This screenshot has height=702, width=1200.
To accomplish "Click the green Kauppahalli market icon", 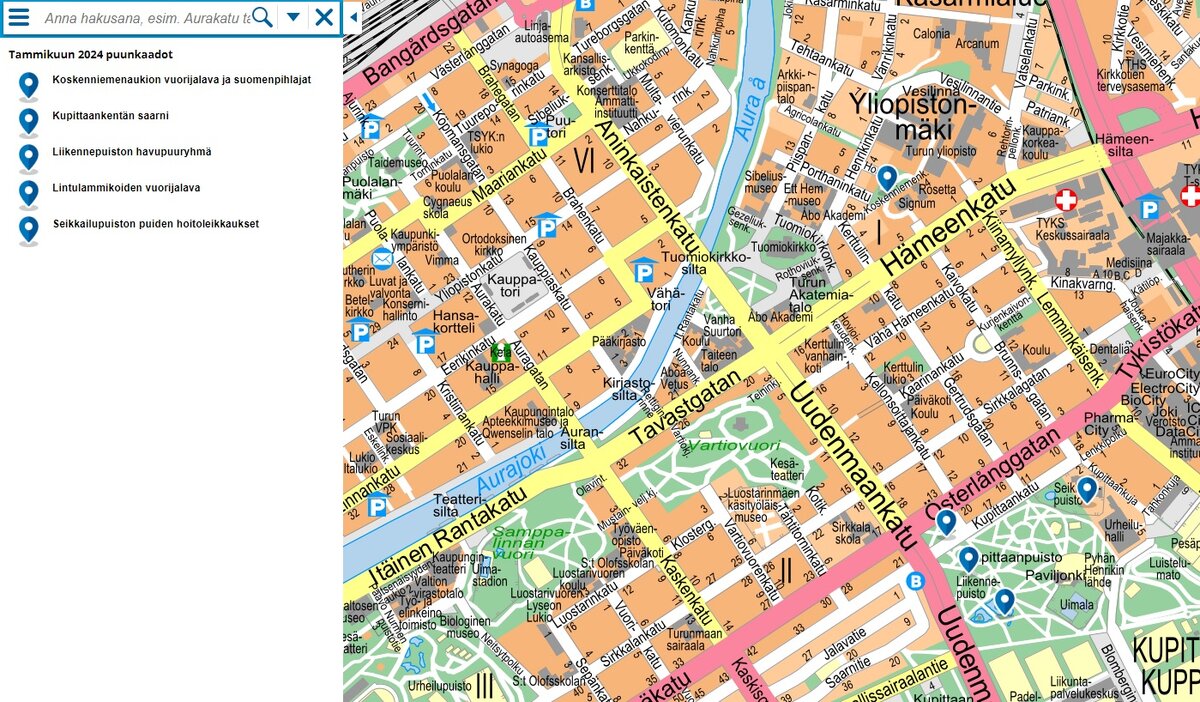I will pyautogui.click(x=500, y=352).
